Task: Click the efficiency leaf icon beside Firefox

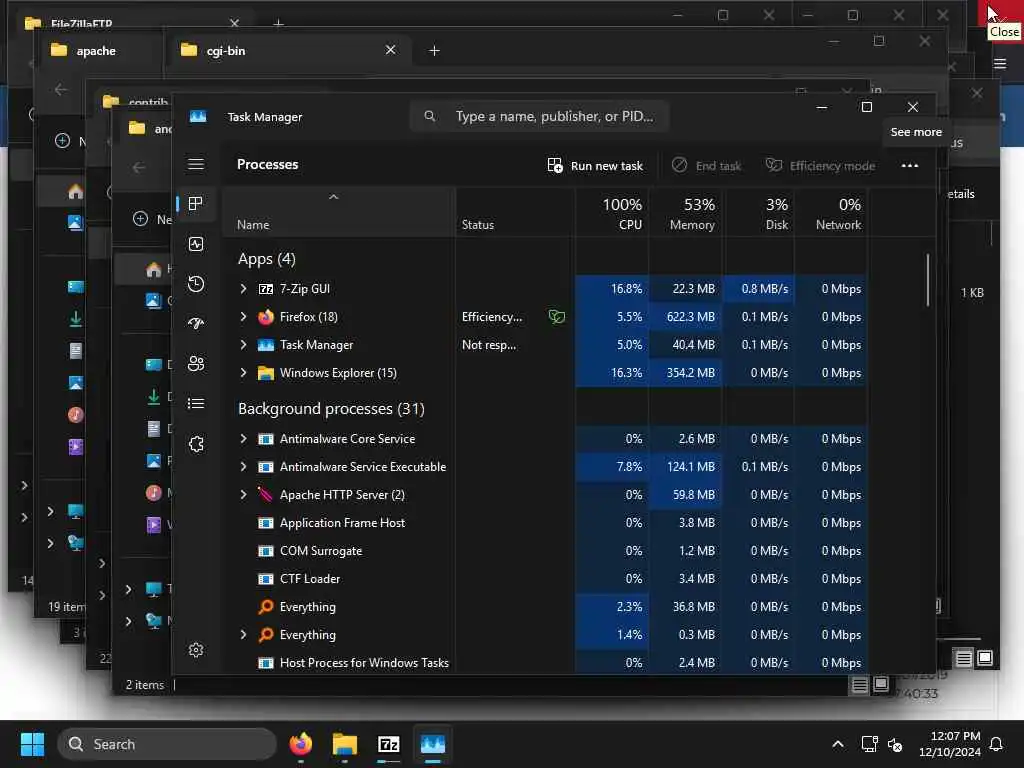Action: point(556,317)
